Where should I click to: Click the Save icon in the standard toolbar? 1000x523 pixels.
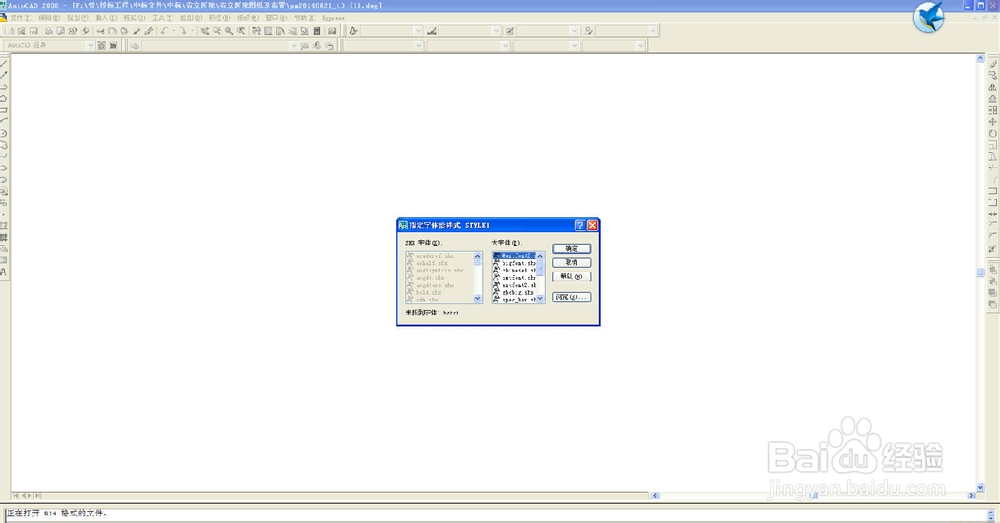33,31
